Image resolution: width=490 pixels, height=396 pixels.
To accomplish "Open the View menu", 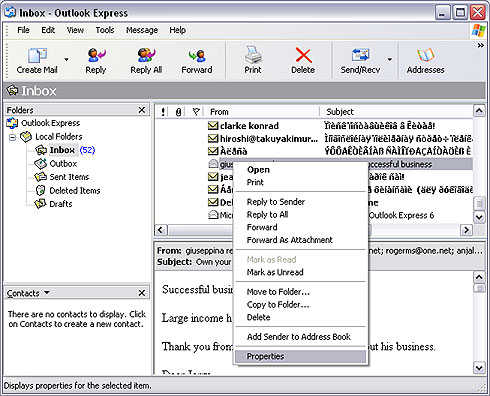I will 75,30.
